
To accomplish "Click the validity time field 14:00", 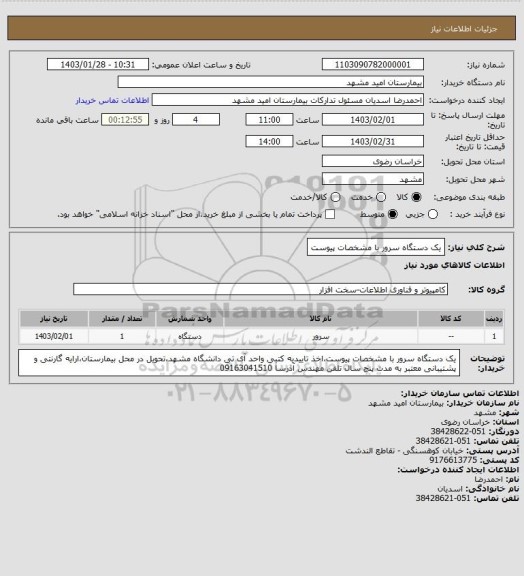I will click(x=269, y=141).
